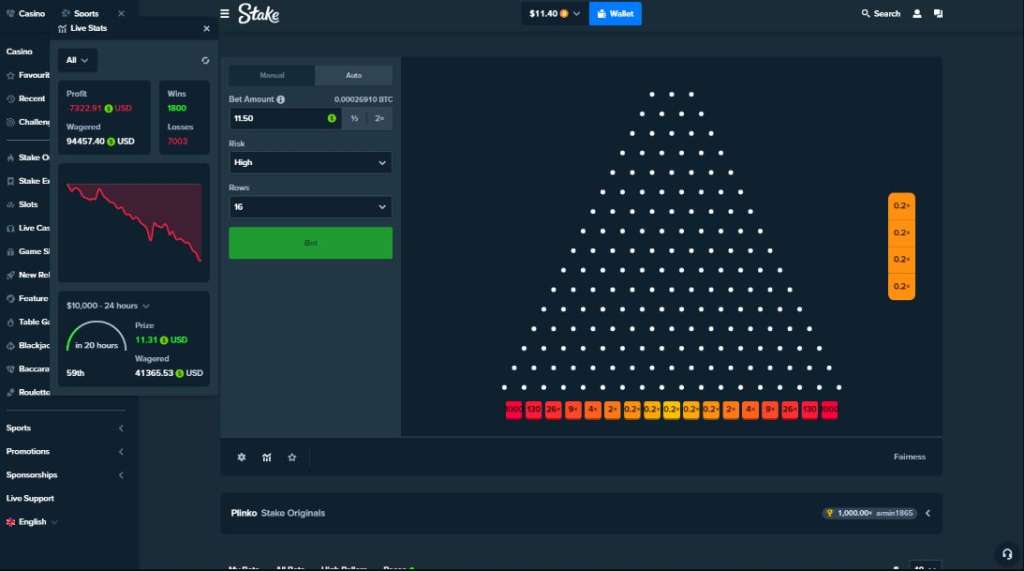
Task: Open the $10,000 - 24 hours race dropdown
Action: pyautogui.click(x=108, y=306)
